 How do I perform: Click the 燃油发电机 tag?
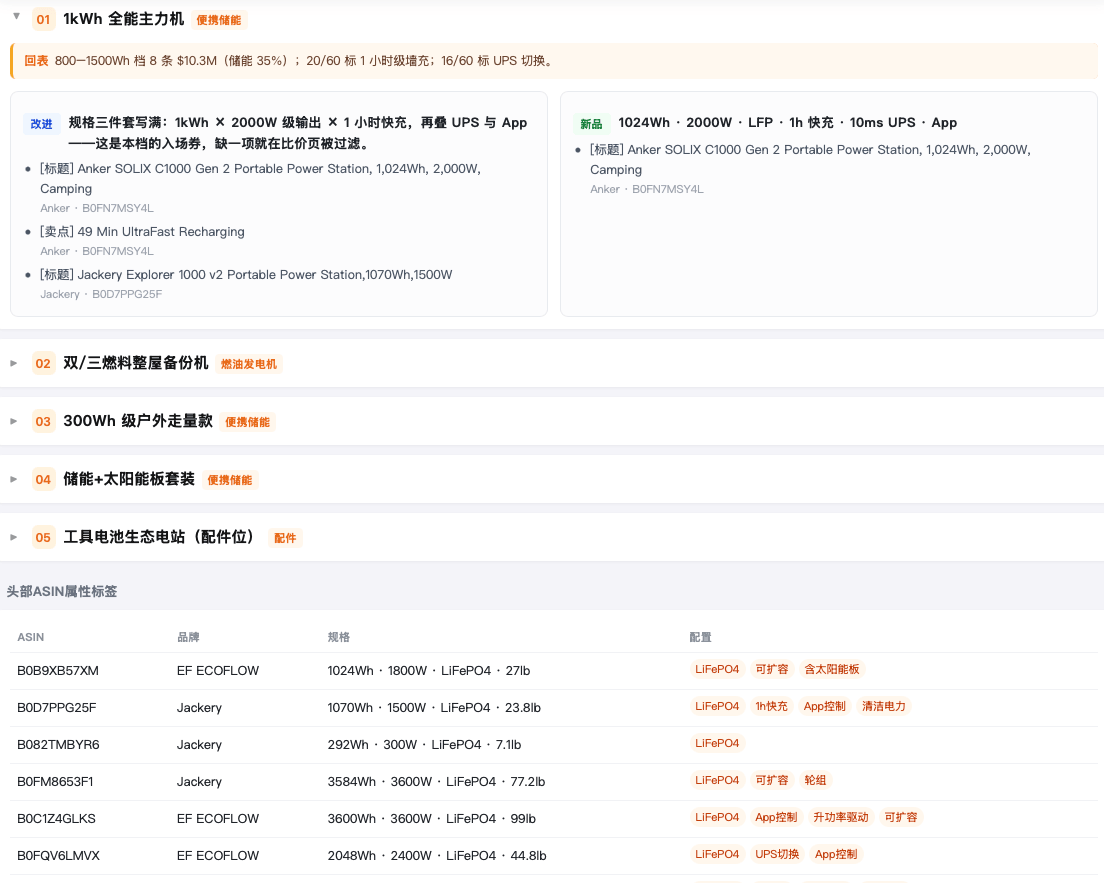click(249, 364)
